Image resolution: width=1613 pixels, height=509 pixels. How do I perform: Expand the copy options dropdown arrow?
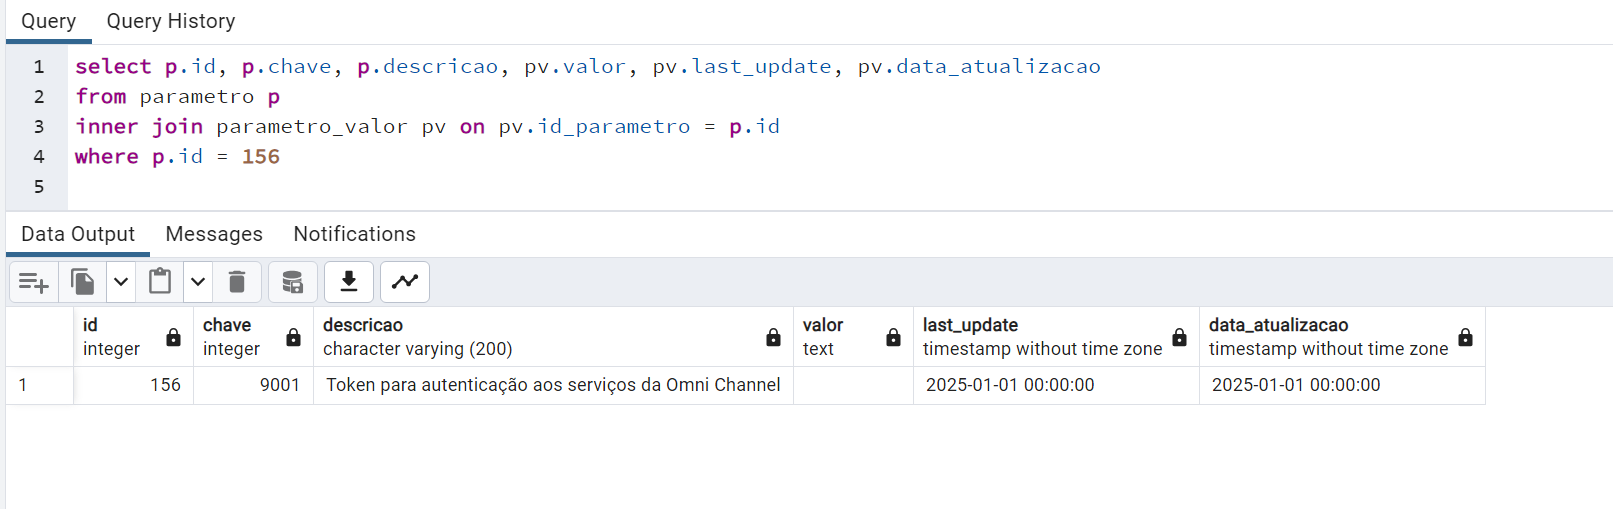point(121,282)
